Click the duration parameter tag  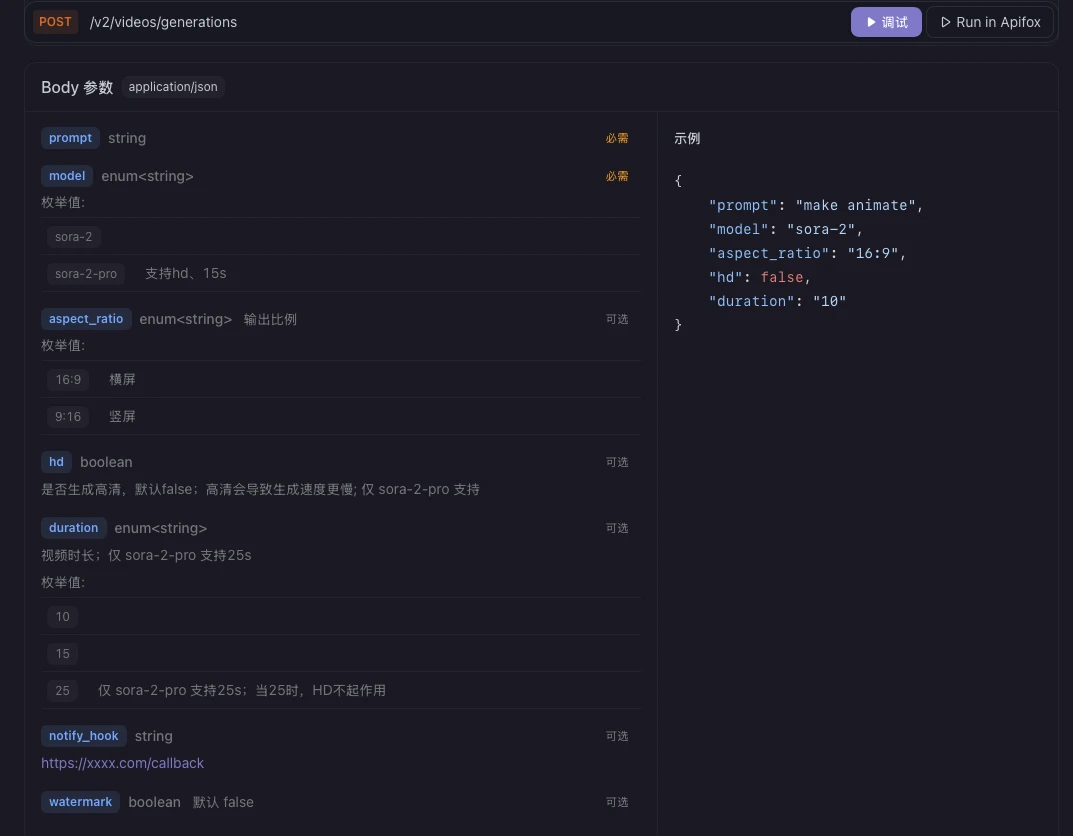pyautogui.click(x=74, y=527)
